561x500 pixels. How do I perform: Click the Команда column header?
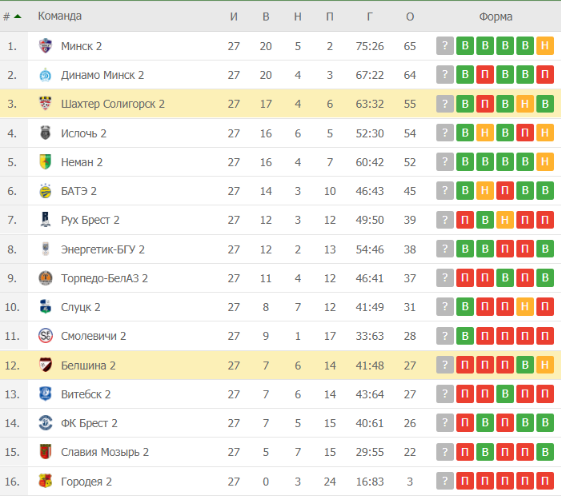pyautogui.click(x=60, y=16)
